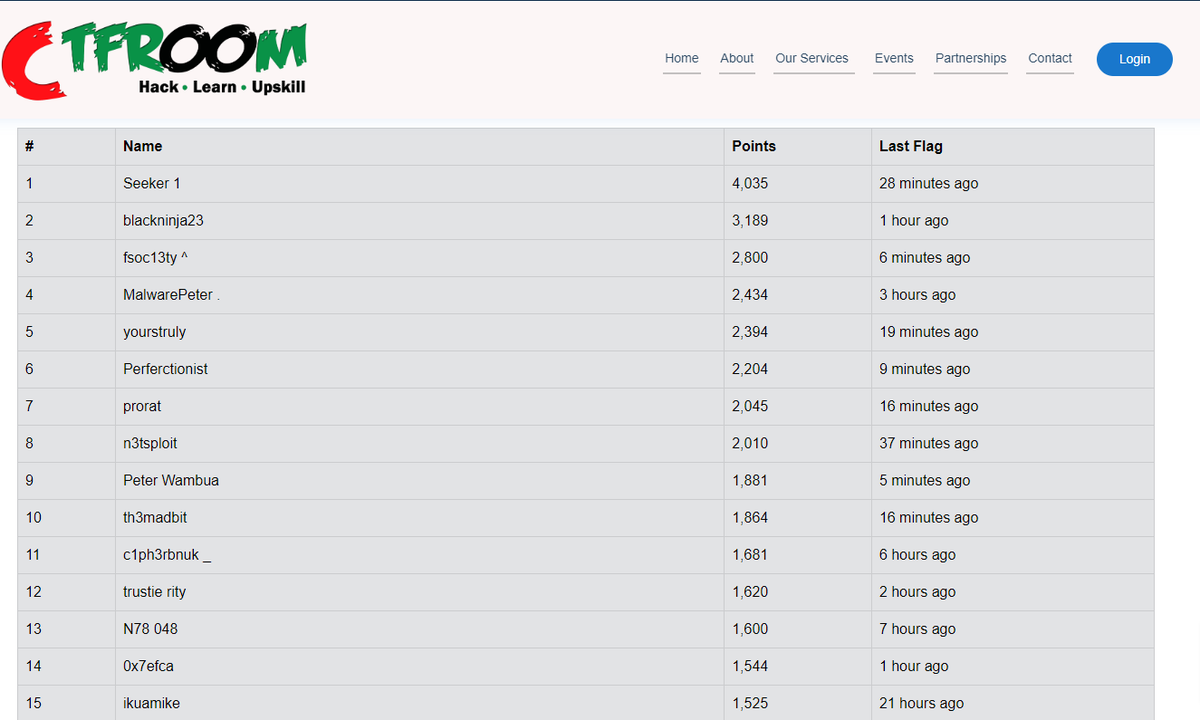Click the '21 hours ago' cell
The height and width of the screenshot is (720, 1200).
tap(1012, 703)
